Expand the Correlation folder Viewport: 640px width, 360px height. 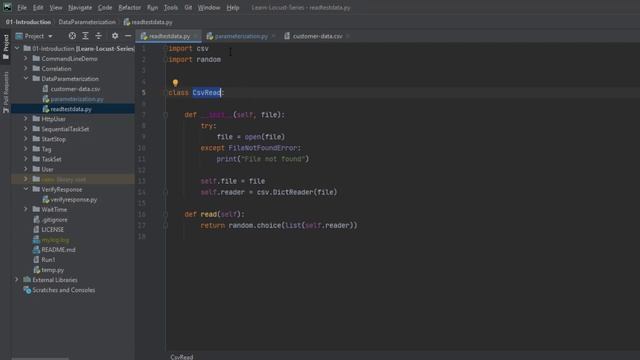[26, 69]
